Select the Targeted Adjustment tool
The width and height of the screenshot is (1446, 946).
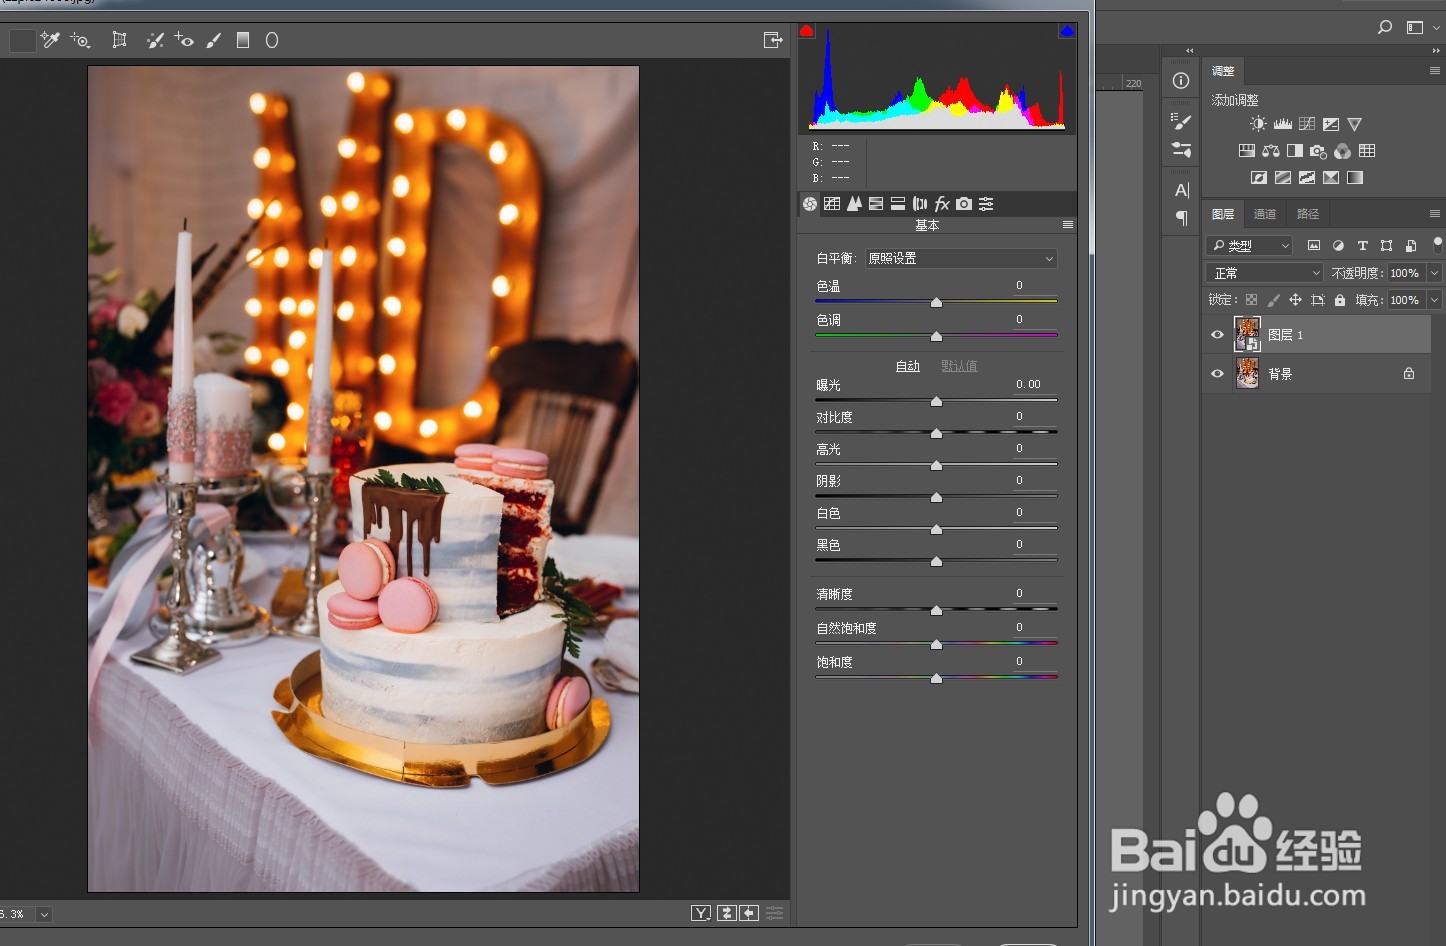(x=81, y=40)
